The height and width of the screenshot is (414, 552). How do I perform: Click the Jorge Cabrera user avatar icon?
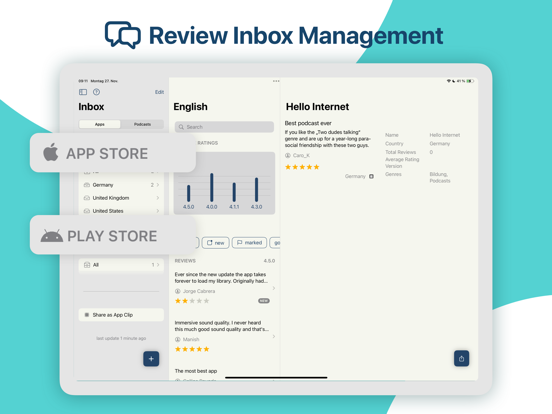tap(178, 291)
